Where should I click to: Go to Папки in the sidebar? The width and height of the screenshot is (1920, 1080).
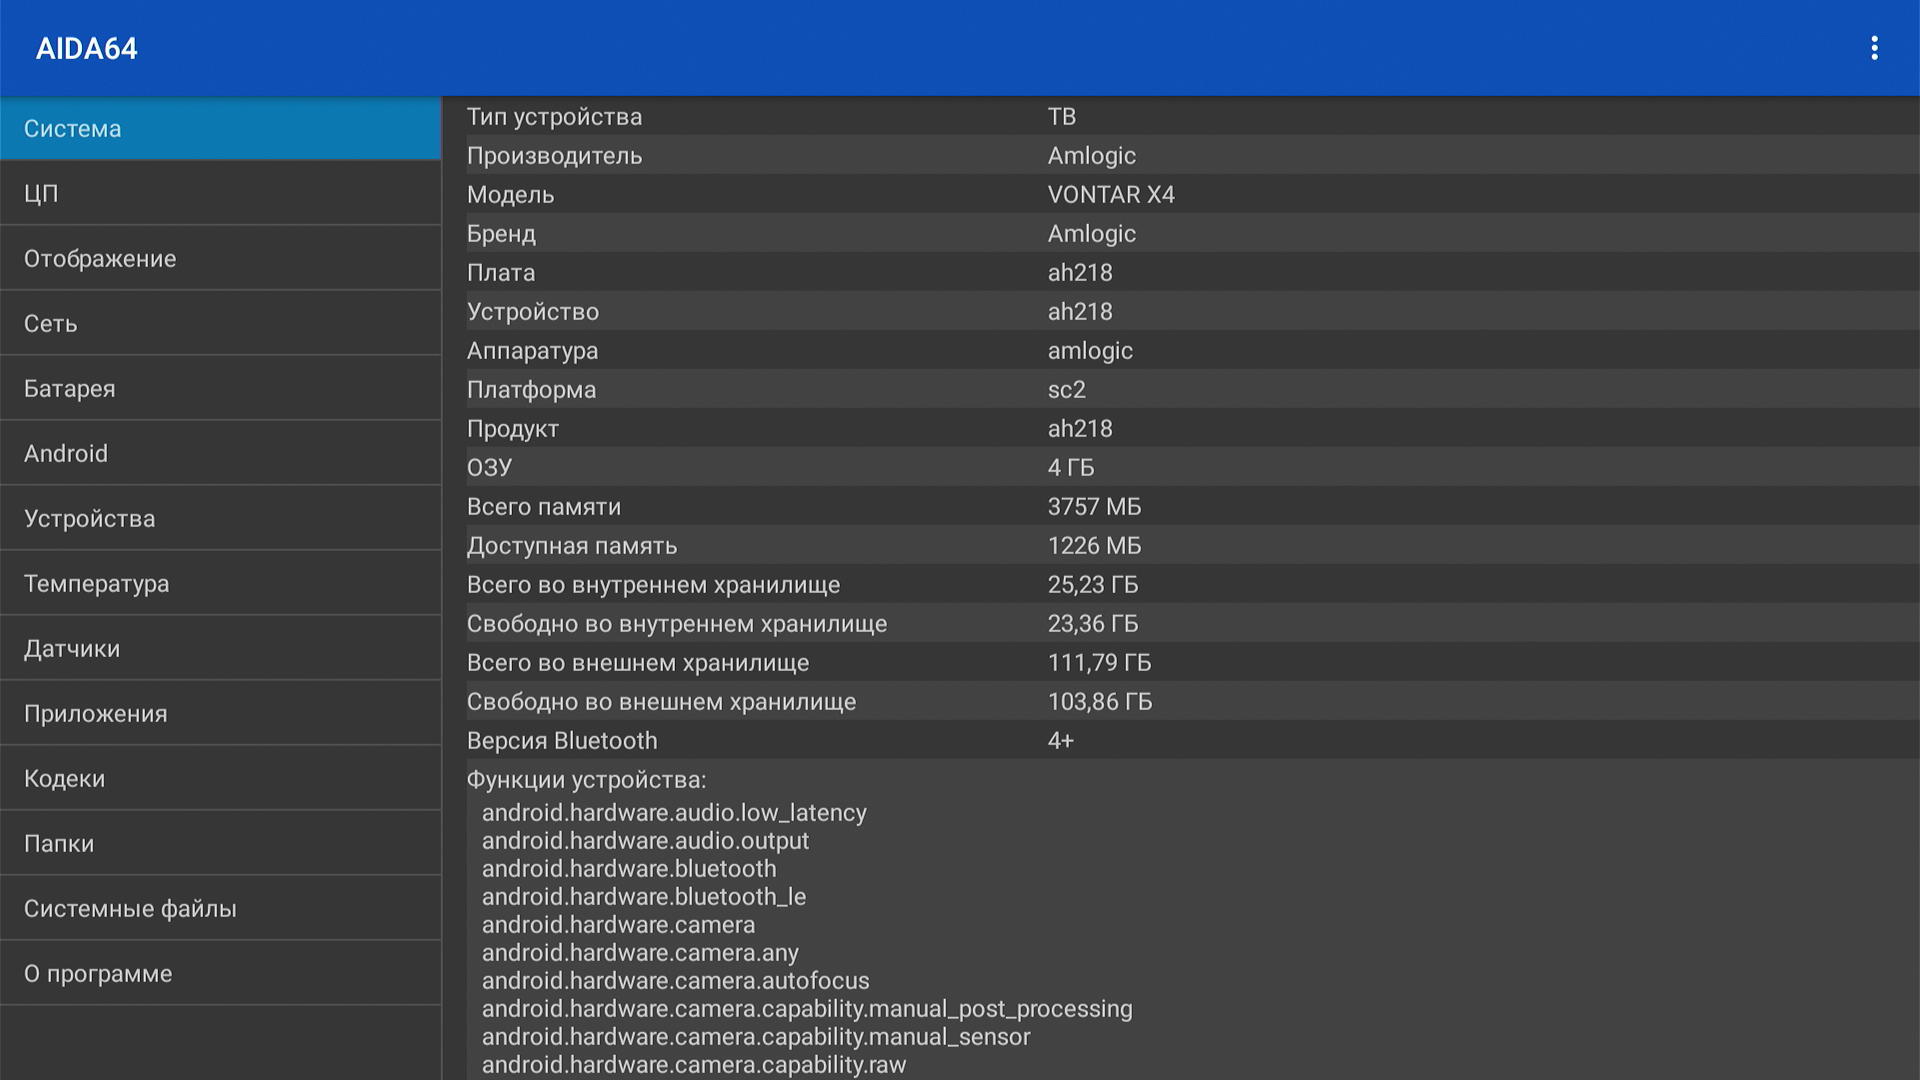click(220, 844)
